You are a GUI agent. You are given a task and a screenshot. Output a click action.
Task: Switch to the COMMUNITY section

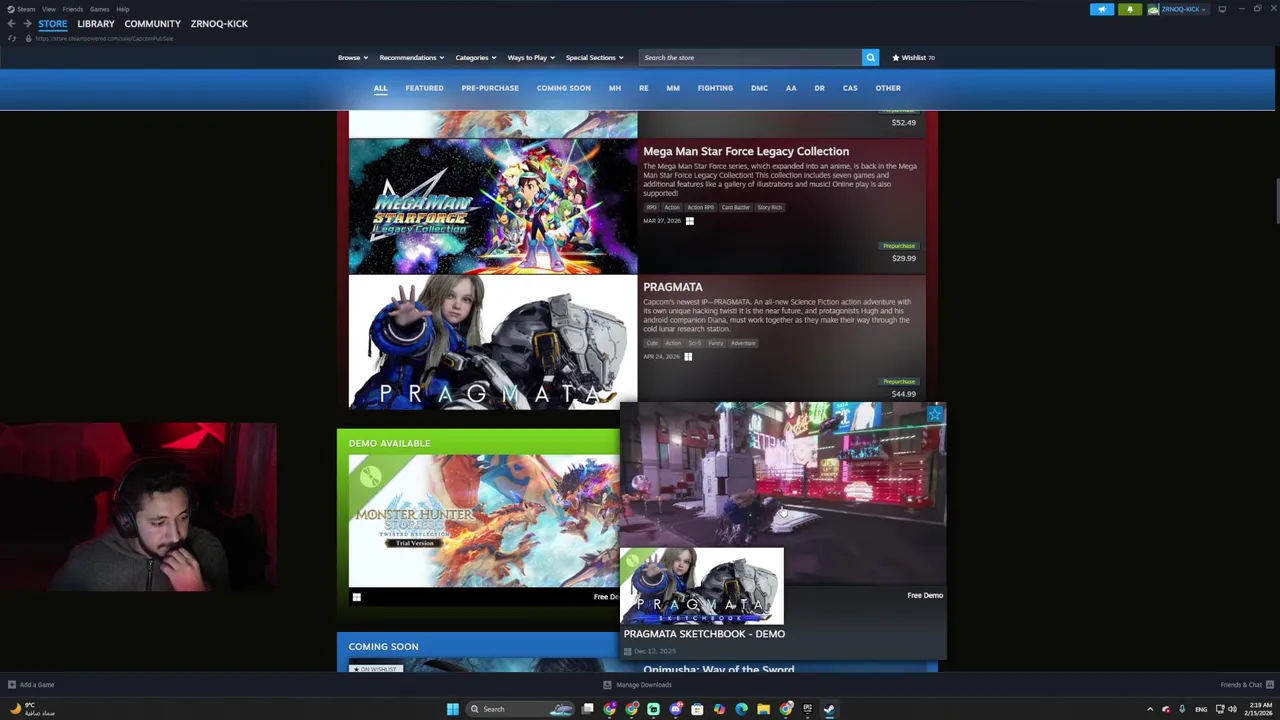[153, 23]
